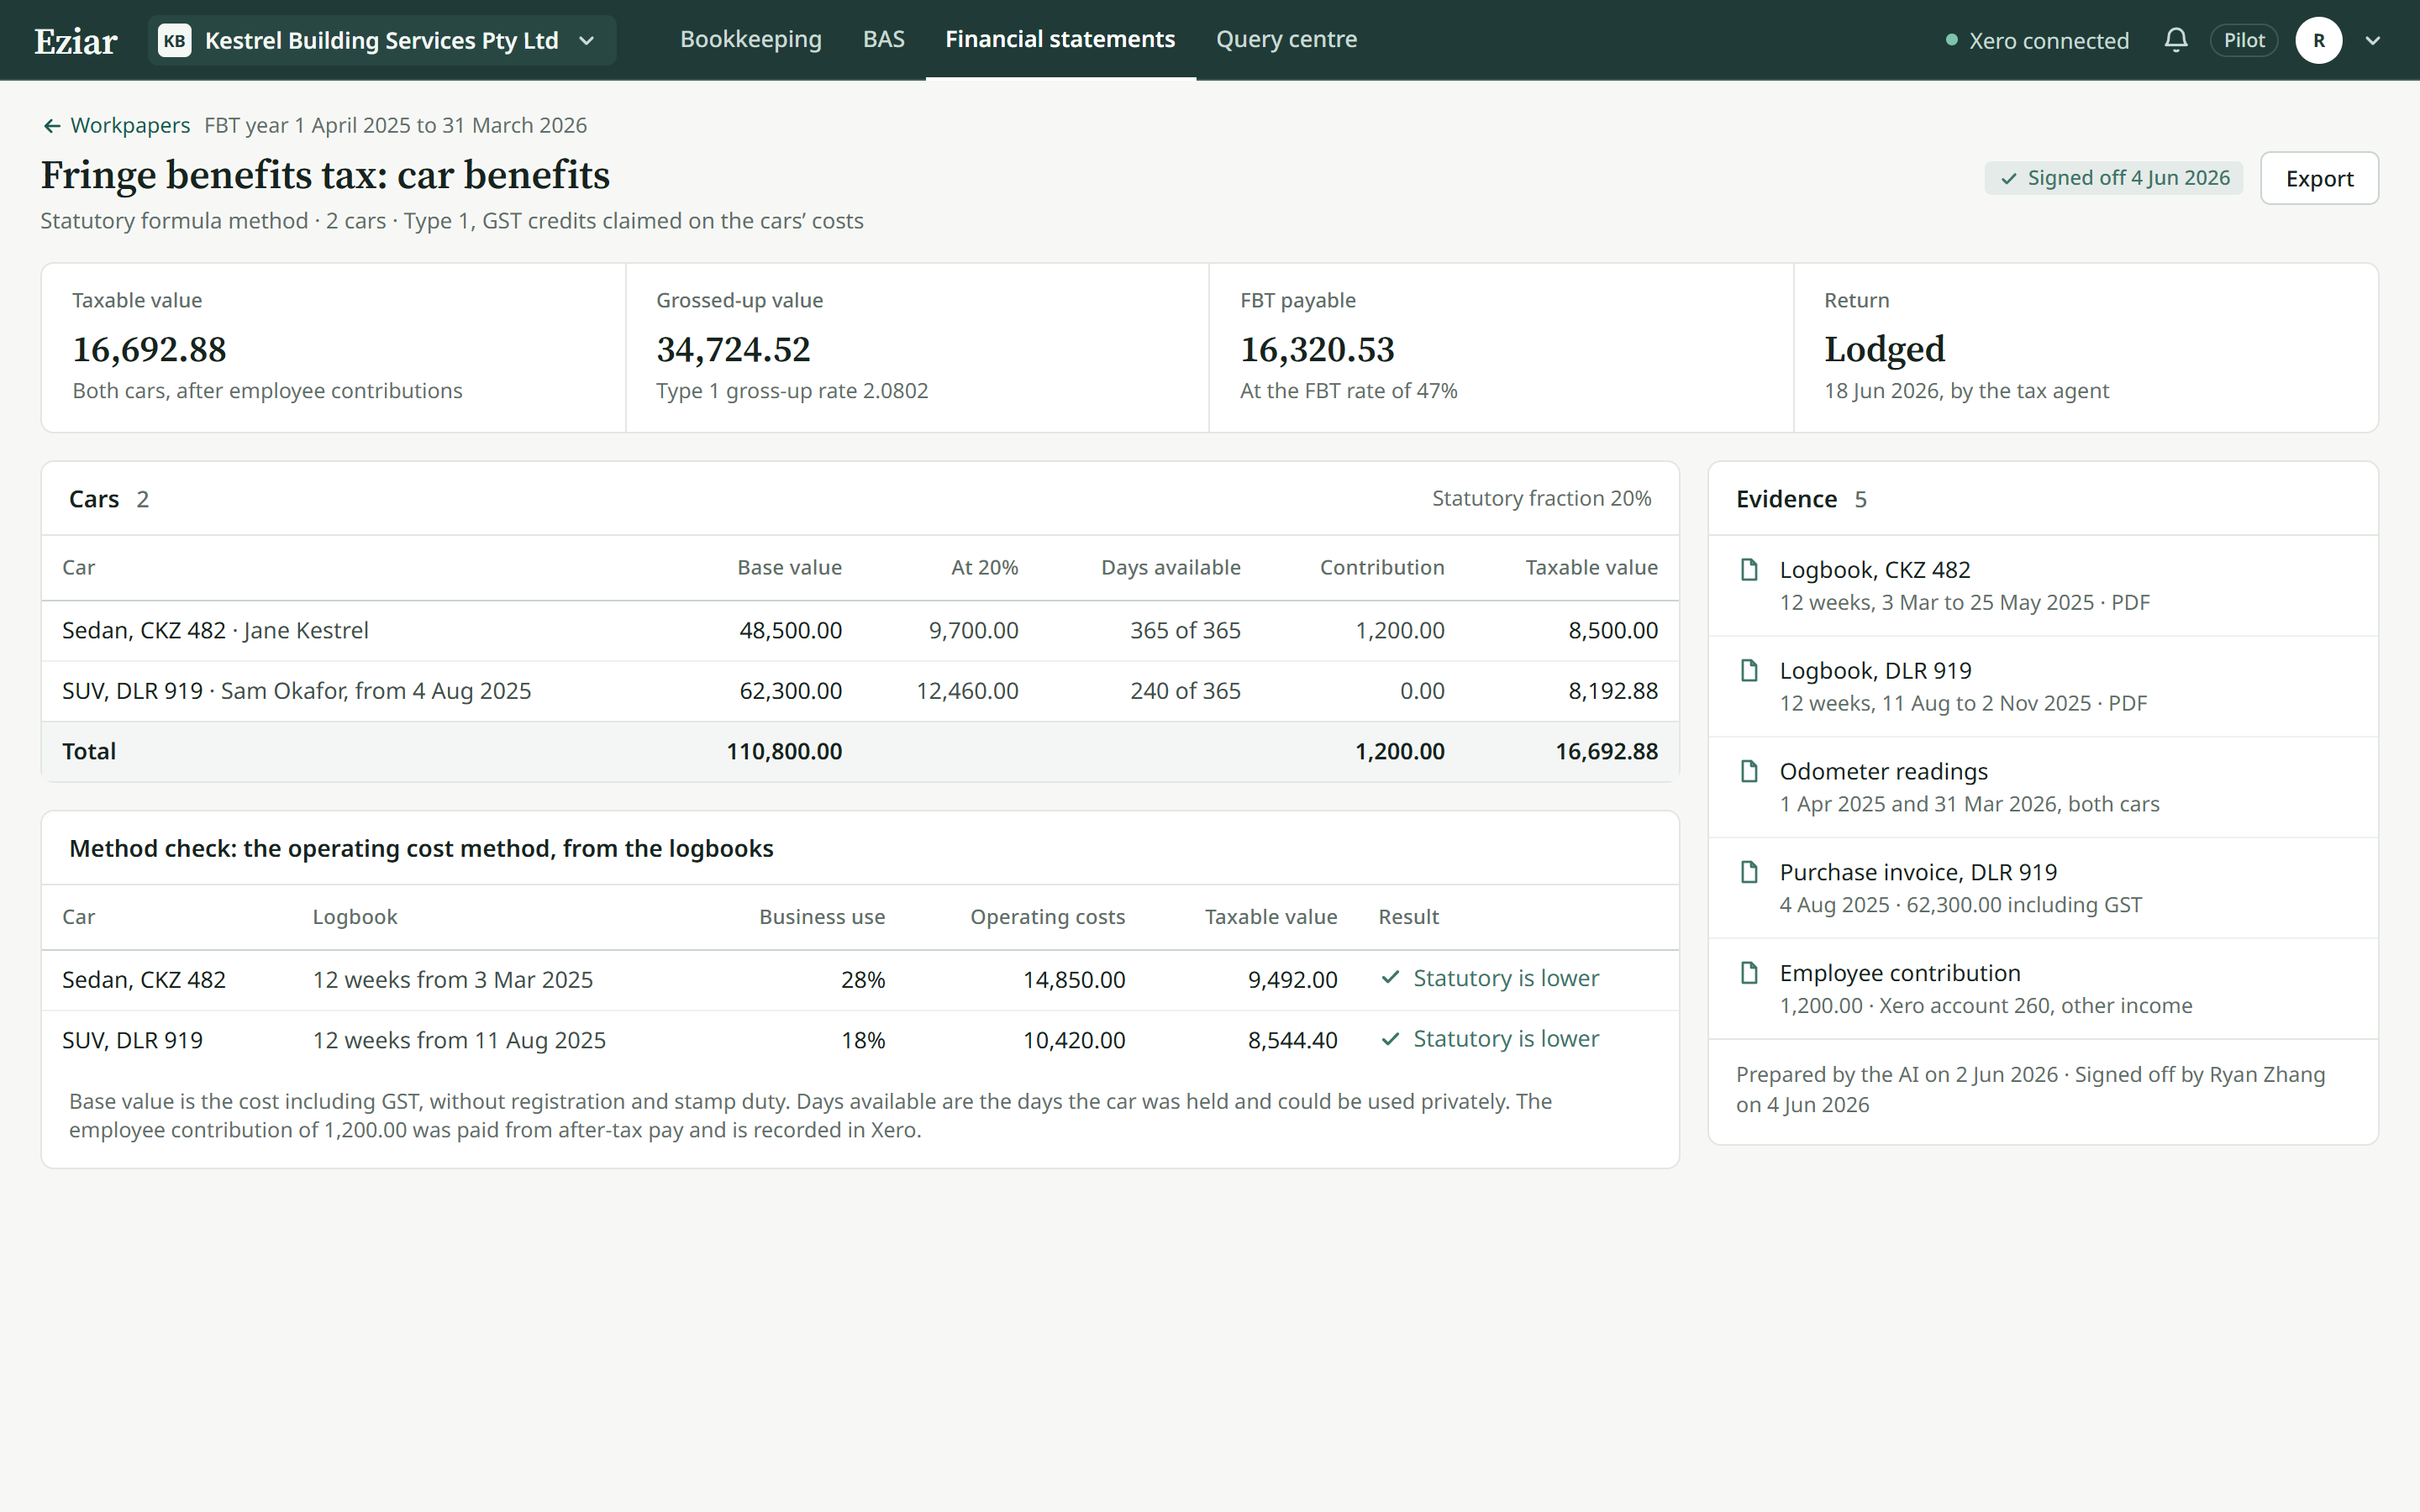Open the notifications bell

coord(2176,40)
